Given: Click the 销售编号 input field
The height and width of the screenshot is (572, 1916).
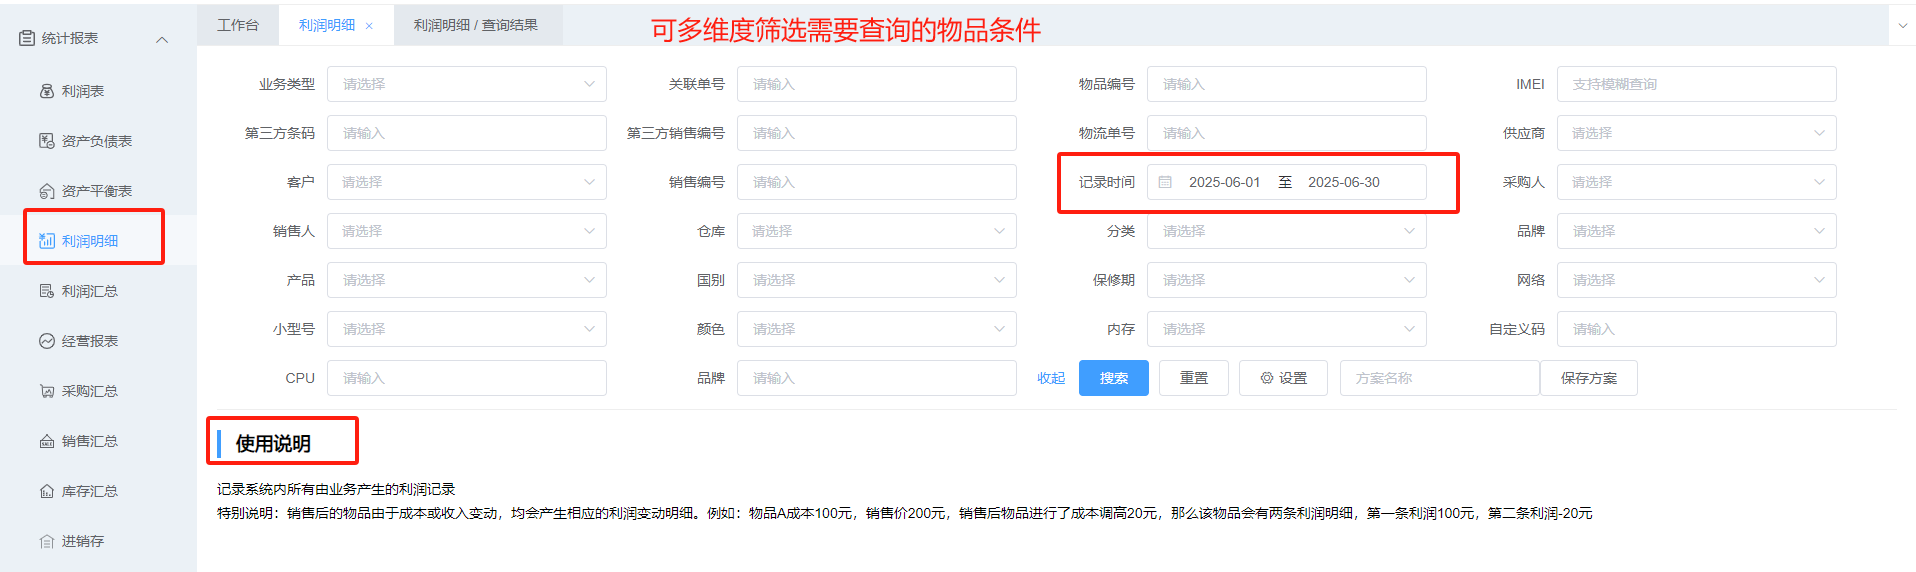Looking at the screenshot, I should 877,182.
